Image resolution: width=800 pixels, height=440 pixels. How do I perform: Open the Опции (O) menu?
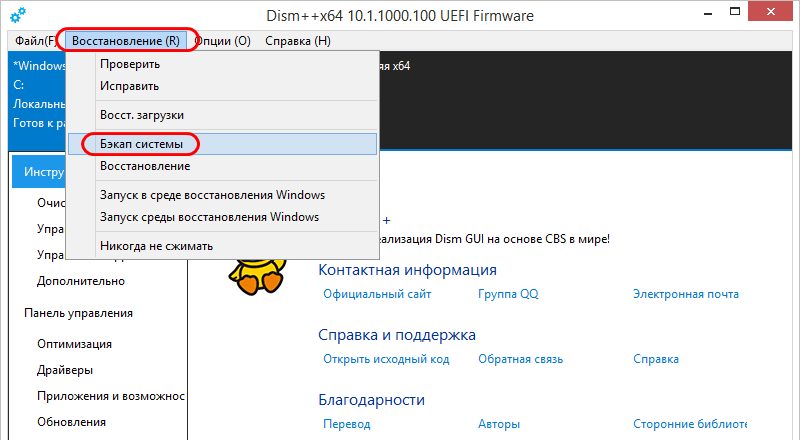pos(222,41)
